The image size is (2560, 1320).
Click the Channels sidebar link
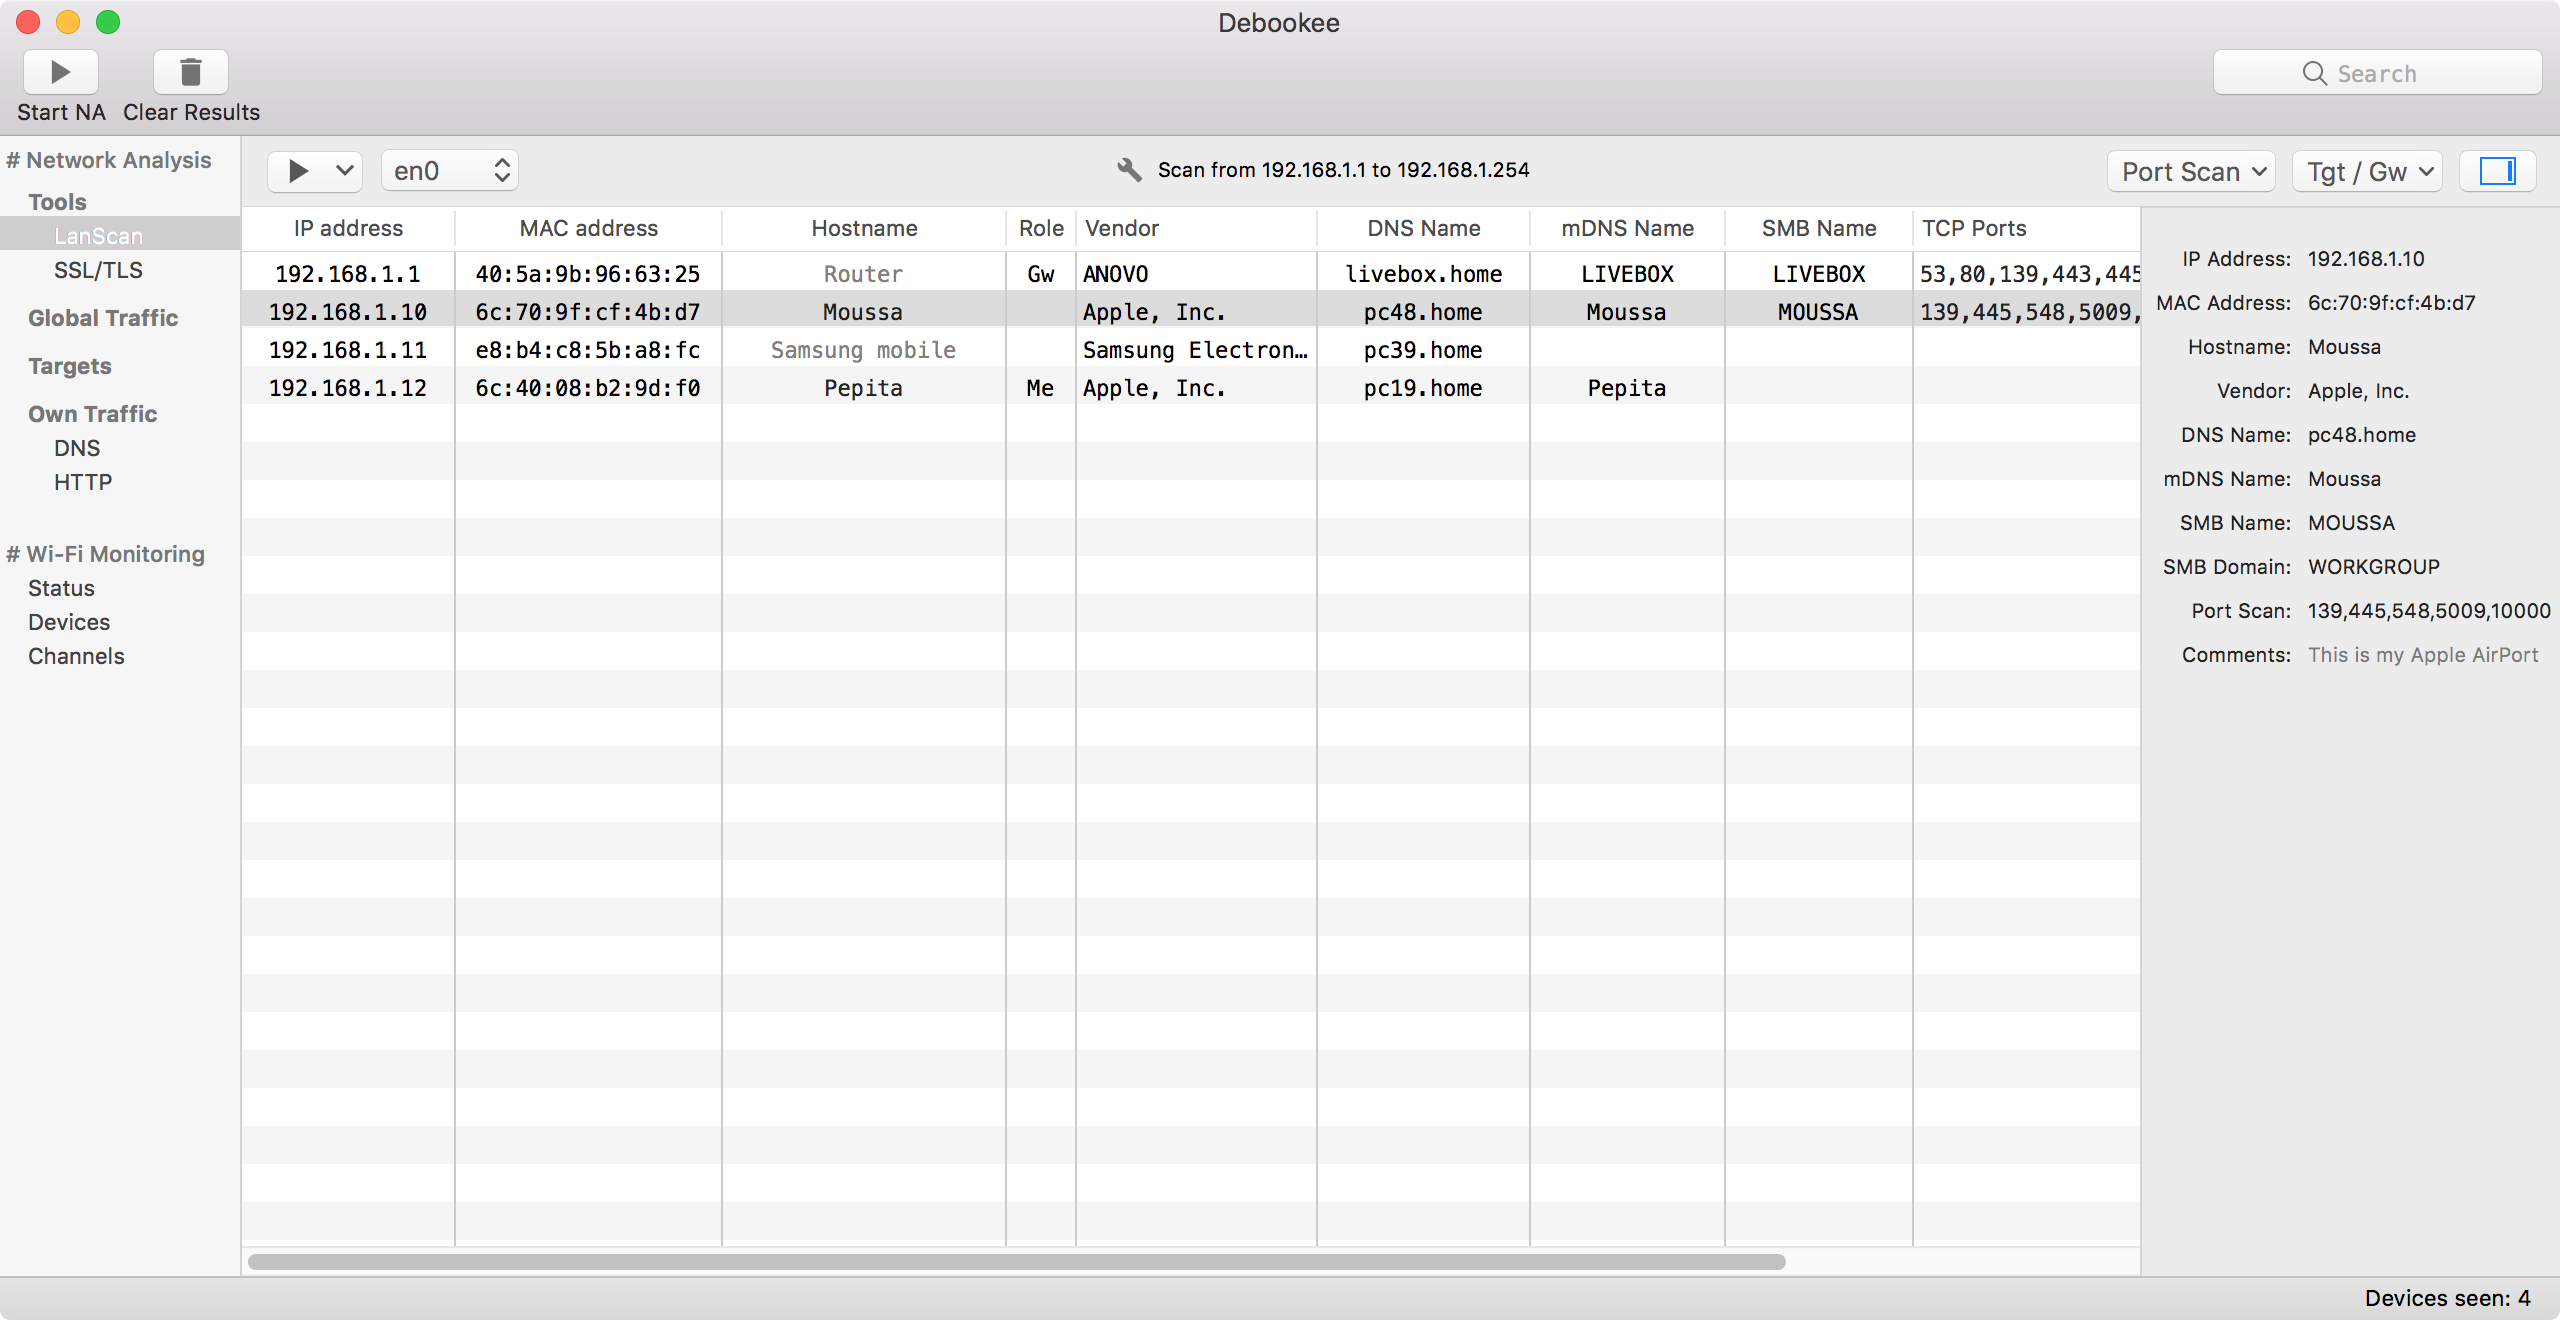point(76,655)
